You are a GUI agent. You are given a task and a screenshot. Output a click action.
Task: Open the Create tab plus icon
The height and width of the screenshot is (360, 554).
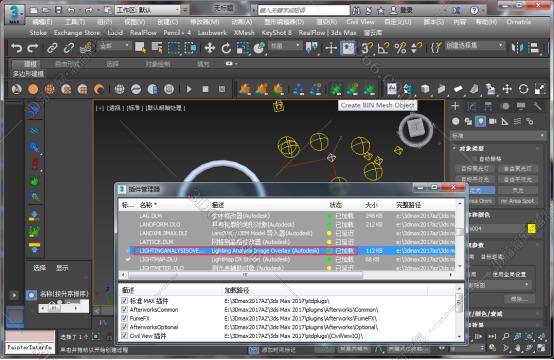[455, 106]
